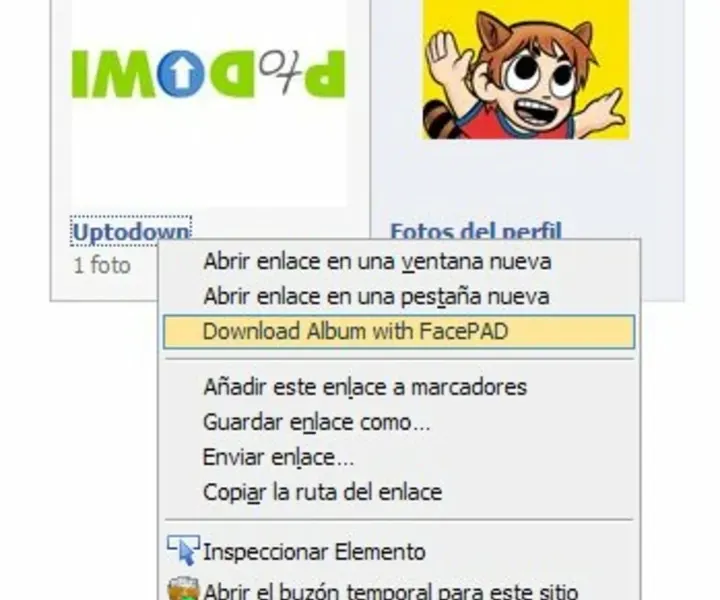Click the 1 foto count label
Viewport: 720px width, 600px height.
point(102,266)
